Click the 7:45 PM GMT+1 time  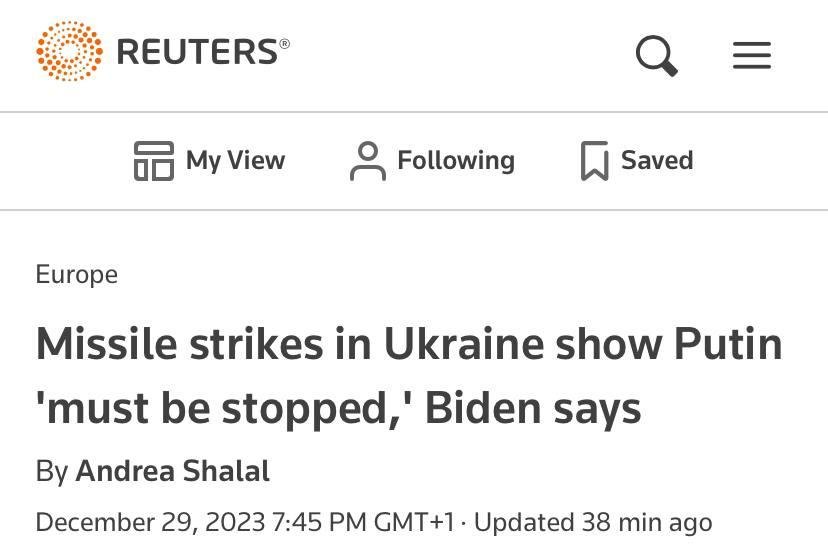point(363,522)
